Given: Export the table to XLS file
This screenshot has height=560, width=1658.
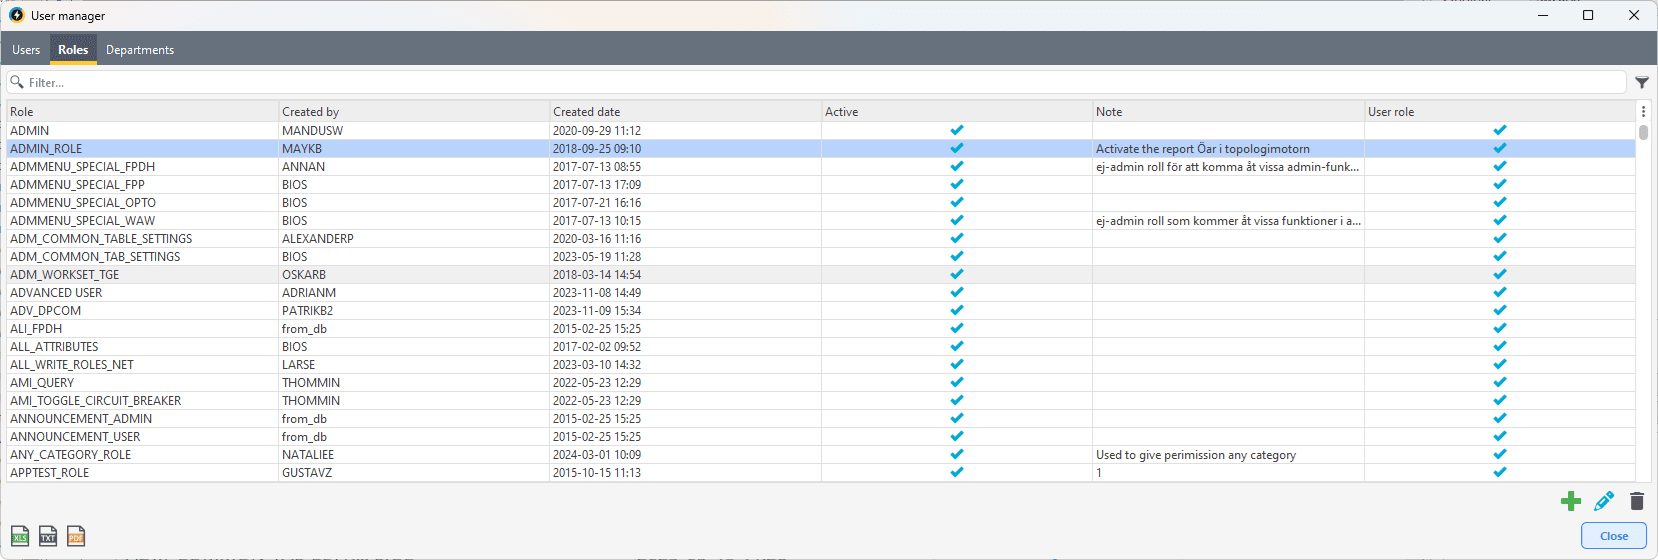Looking at the screenshot, I should pyautogui.click(x=20, y=536).
